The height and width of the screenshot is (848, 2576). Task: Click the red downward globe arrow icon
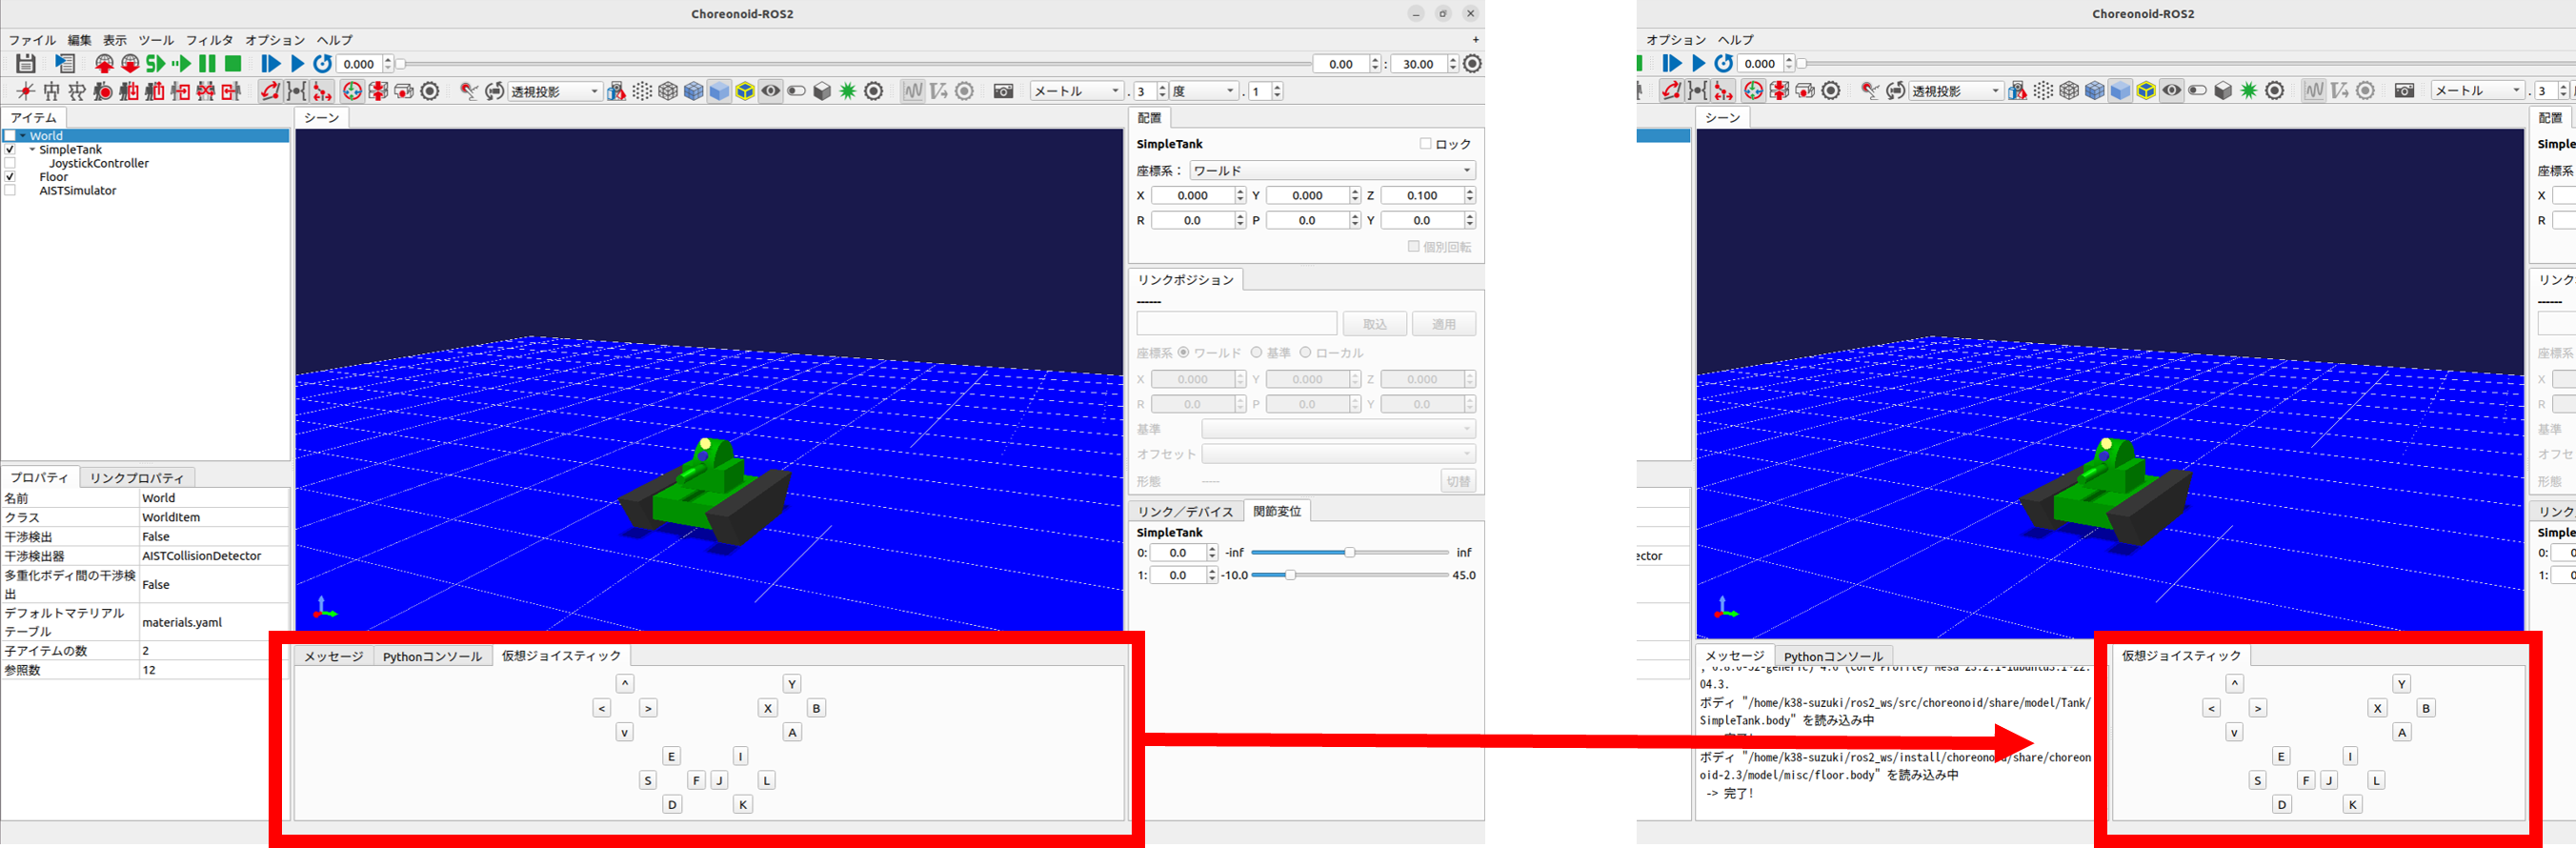130,64
